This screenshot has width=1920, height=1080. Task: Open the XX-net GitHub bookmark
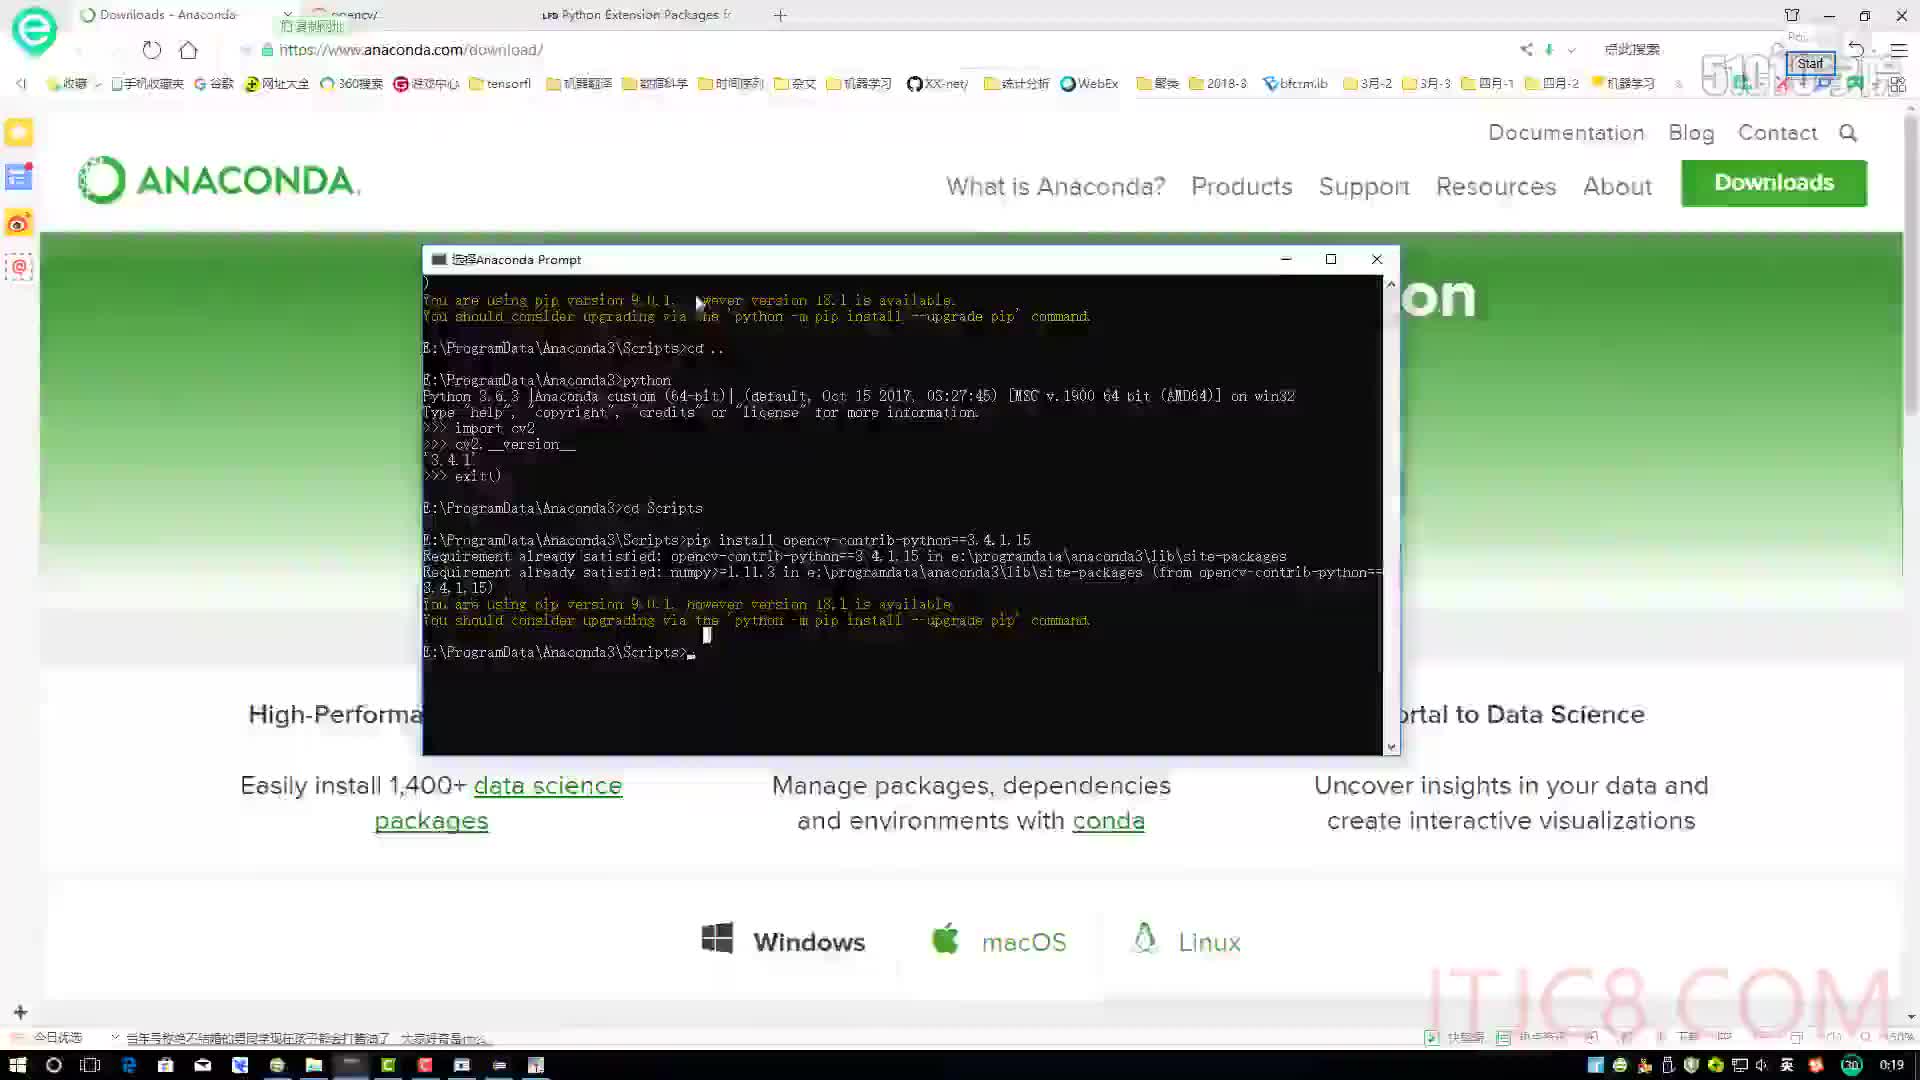point(937,84)
